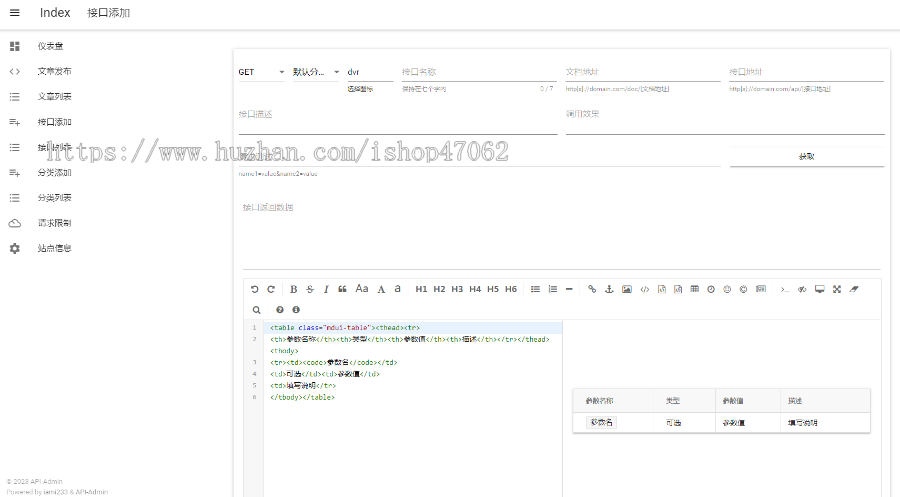Click the 获取 button

(806, 156)
